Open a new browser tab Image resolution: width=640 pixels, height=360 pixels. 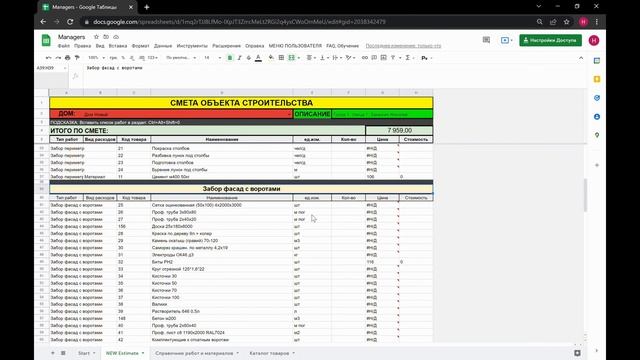click(x=147, y=7)
